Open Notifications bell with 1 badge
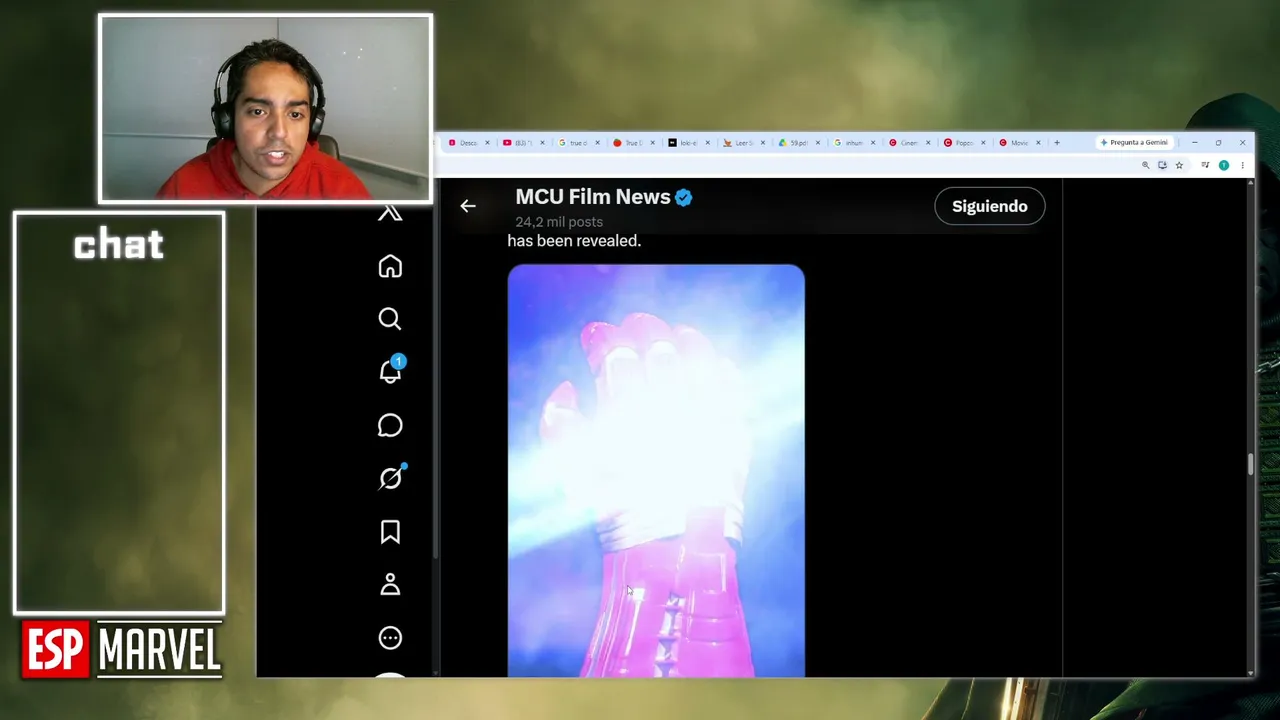This screenshot has width=1280, height=720. pyautogui.click(x=390, y=371)
